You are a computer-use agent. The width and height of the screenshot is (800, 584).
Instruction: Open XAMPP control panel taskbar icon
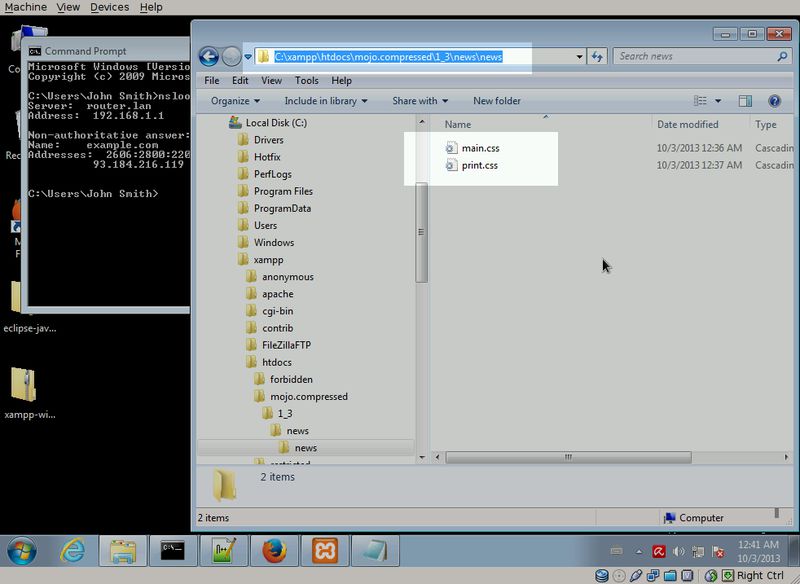pyautogui.click(x=326, y=551)
